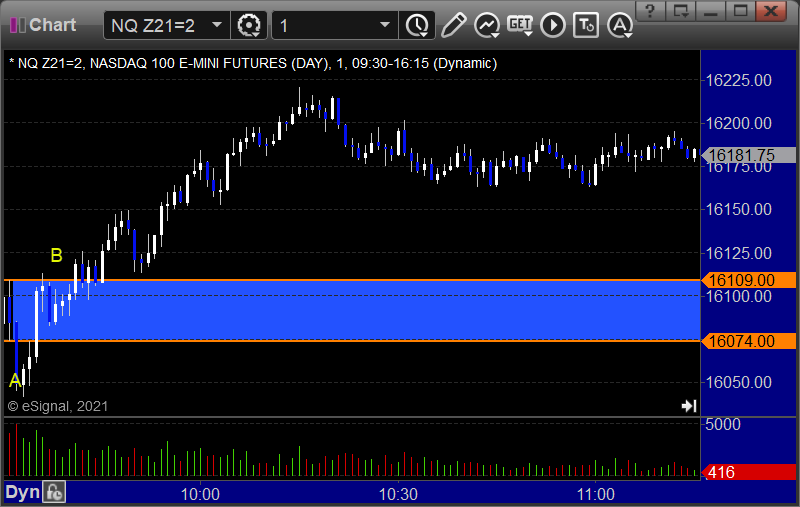Screen dimensions: 800x507
Task: Click the Chart title label
Action: pyautogui.click(x=53, y=24)
